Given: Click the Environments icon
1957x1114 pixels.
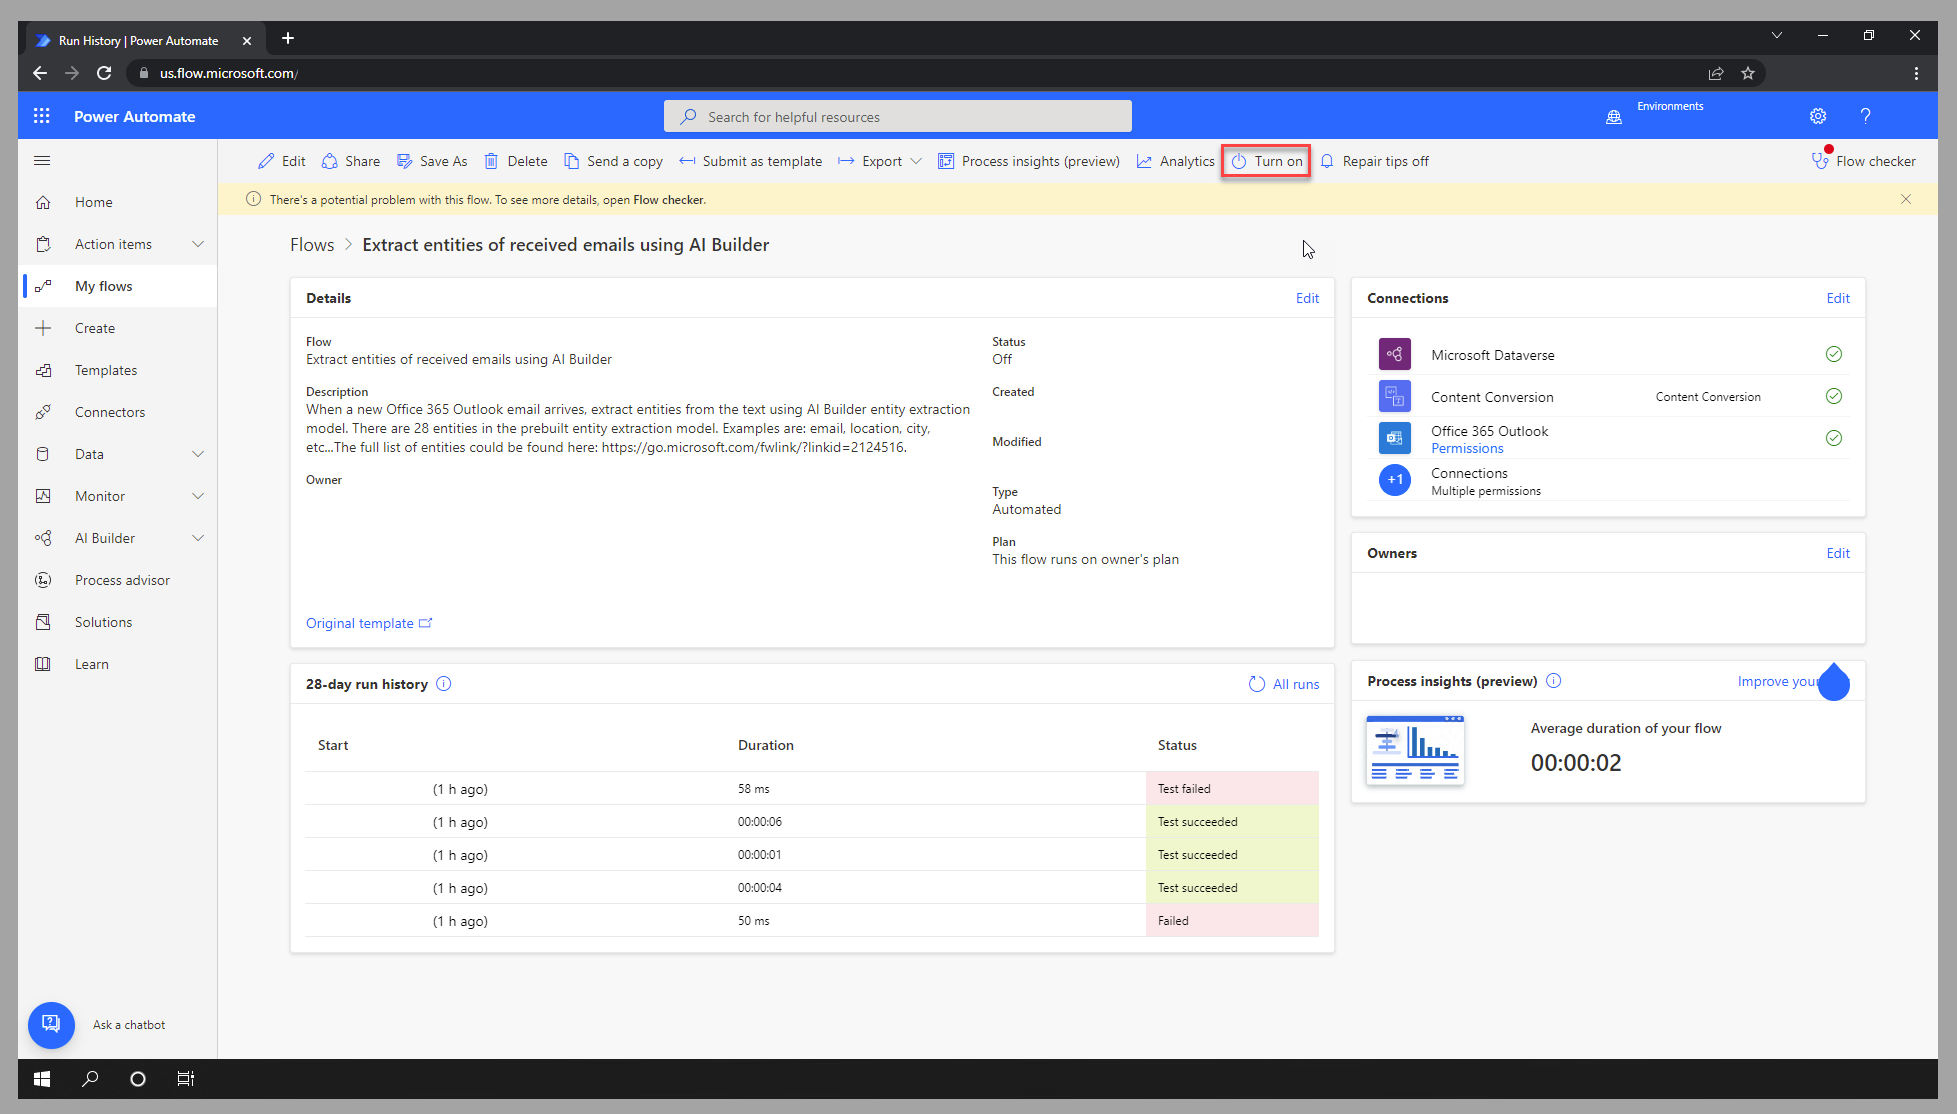Looking at the screenshot, I should click(1614, 116).
